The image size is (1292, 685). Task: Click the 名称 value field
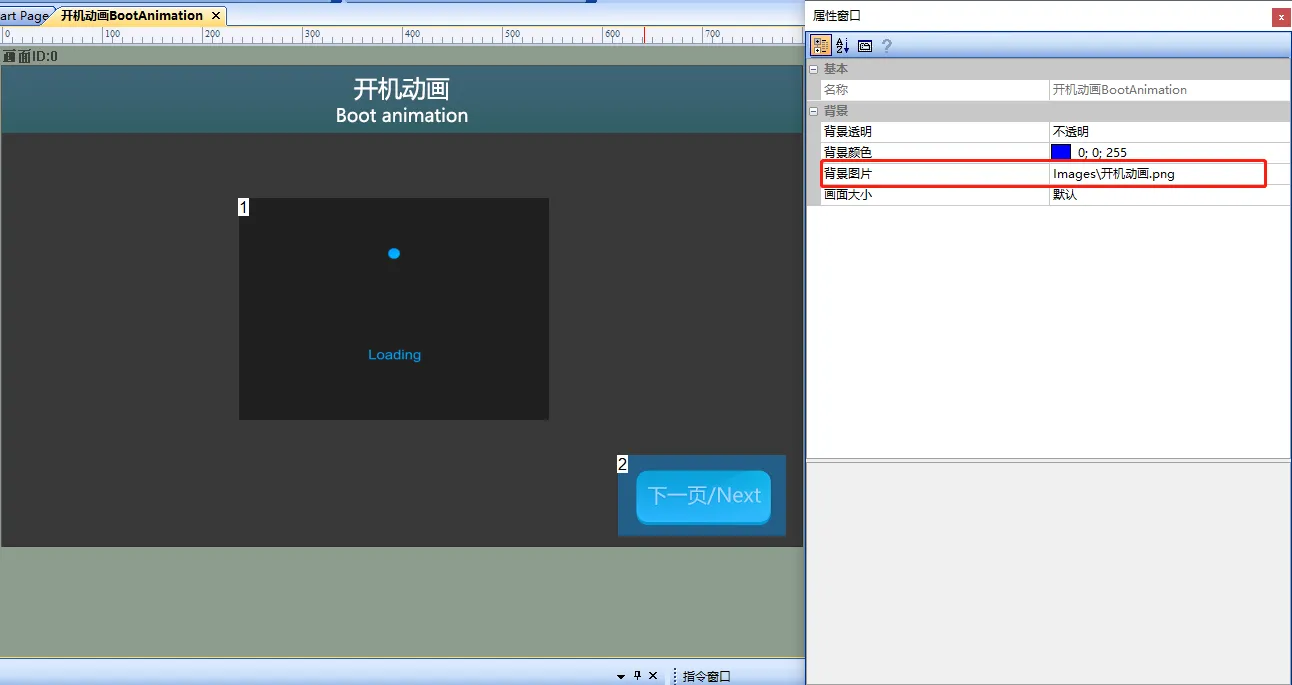pos(1169,90)
